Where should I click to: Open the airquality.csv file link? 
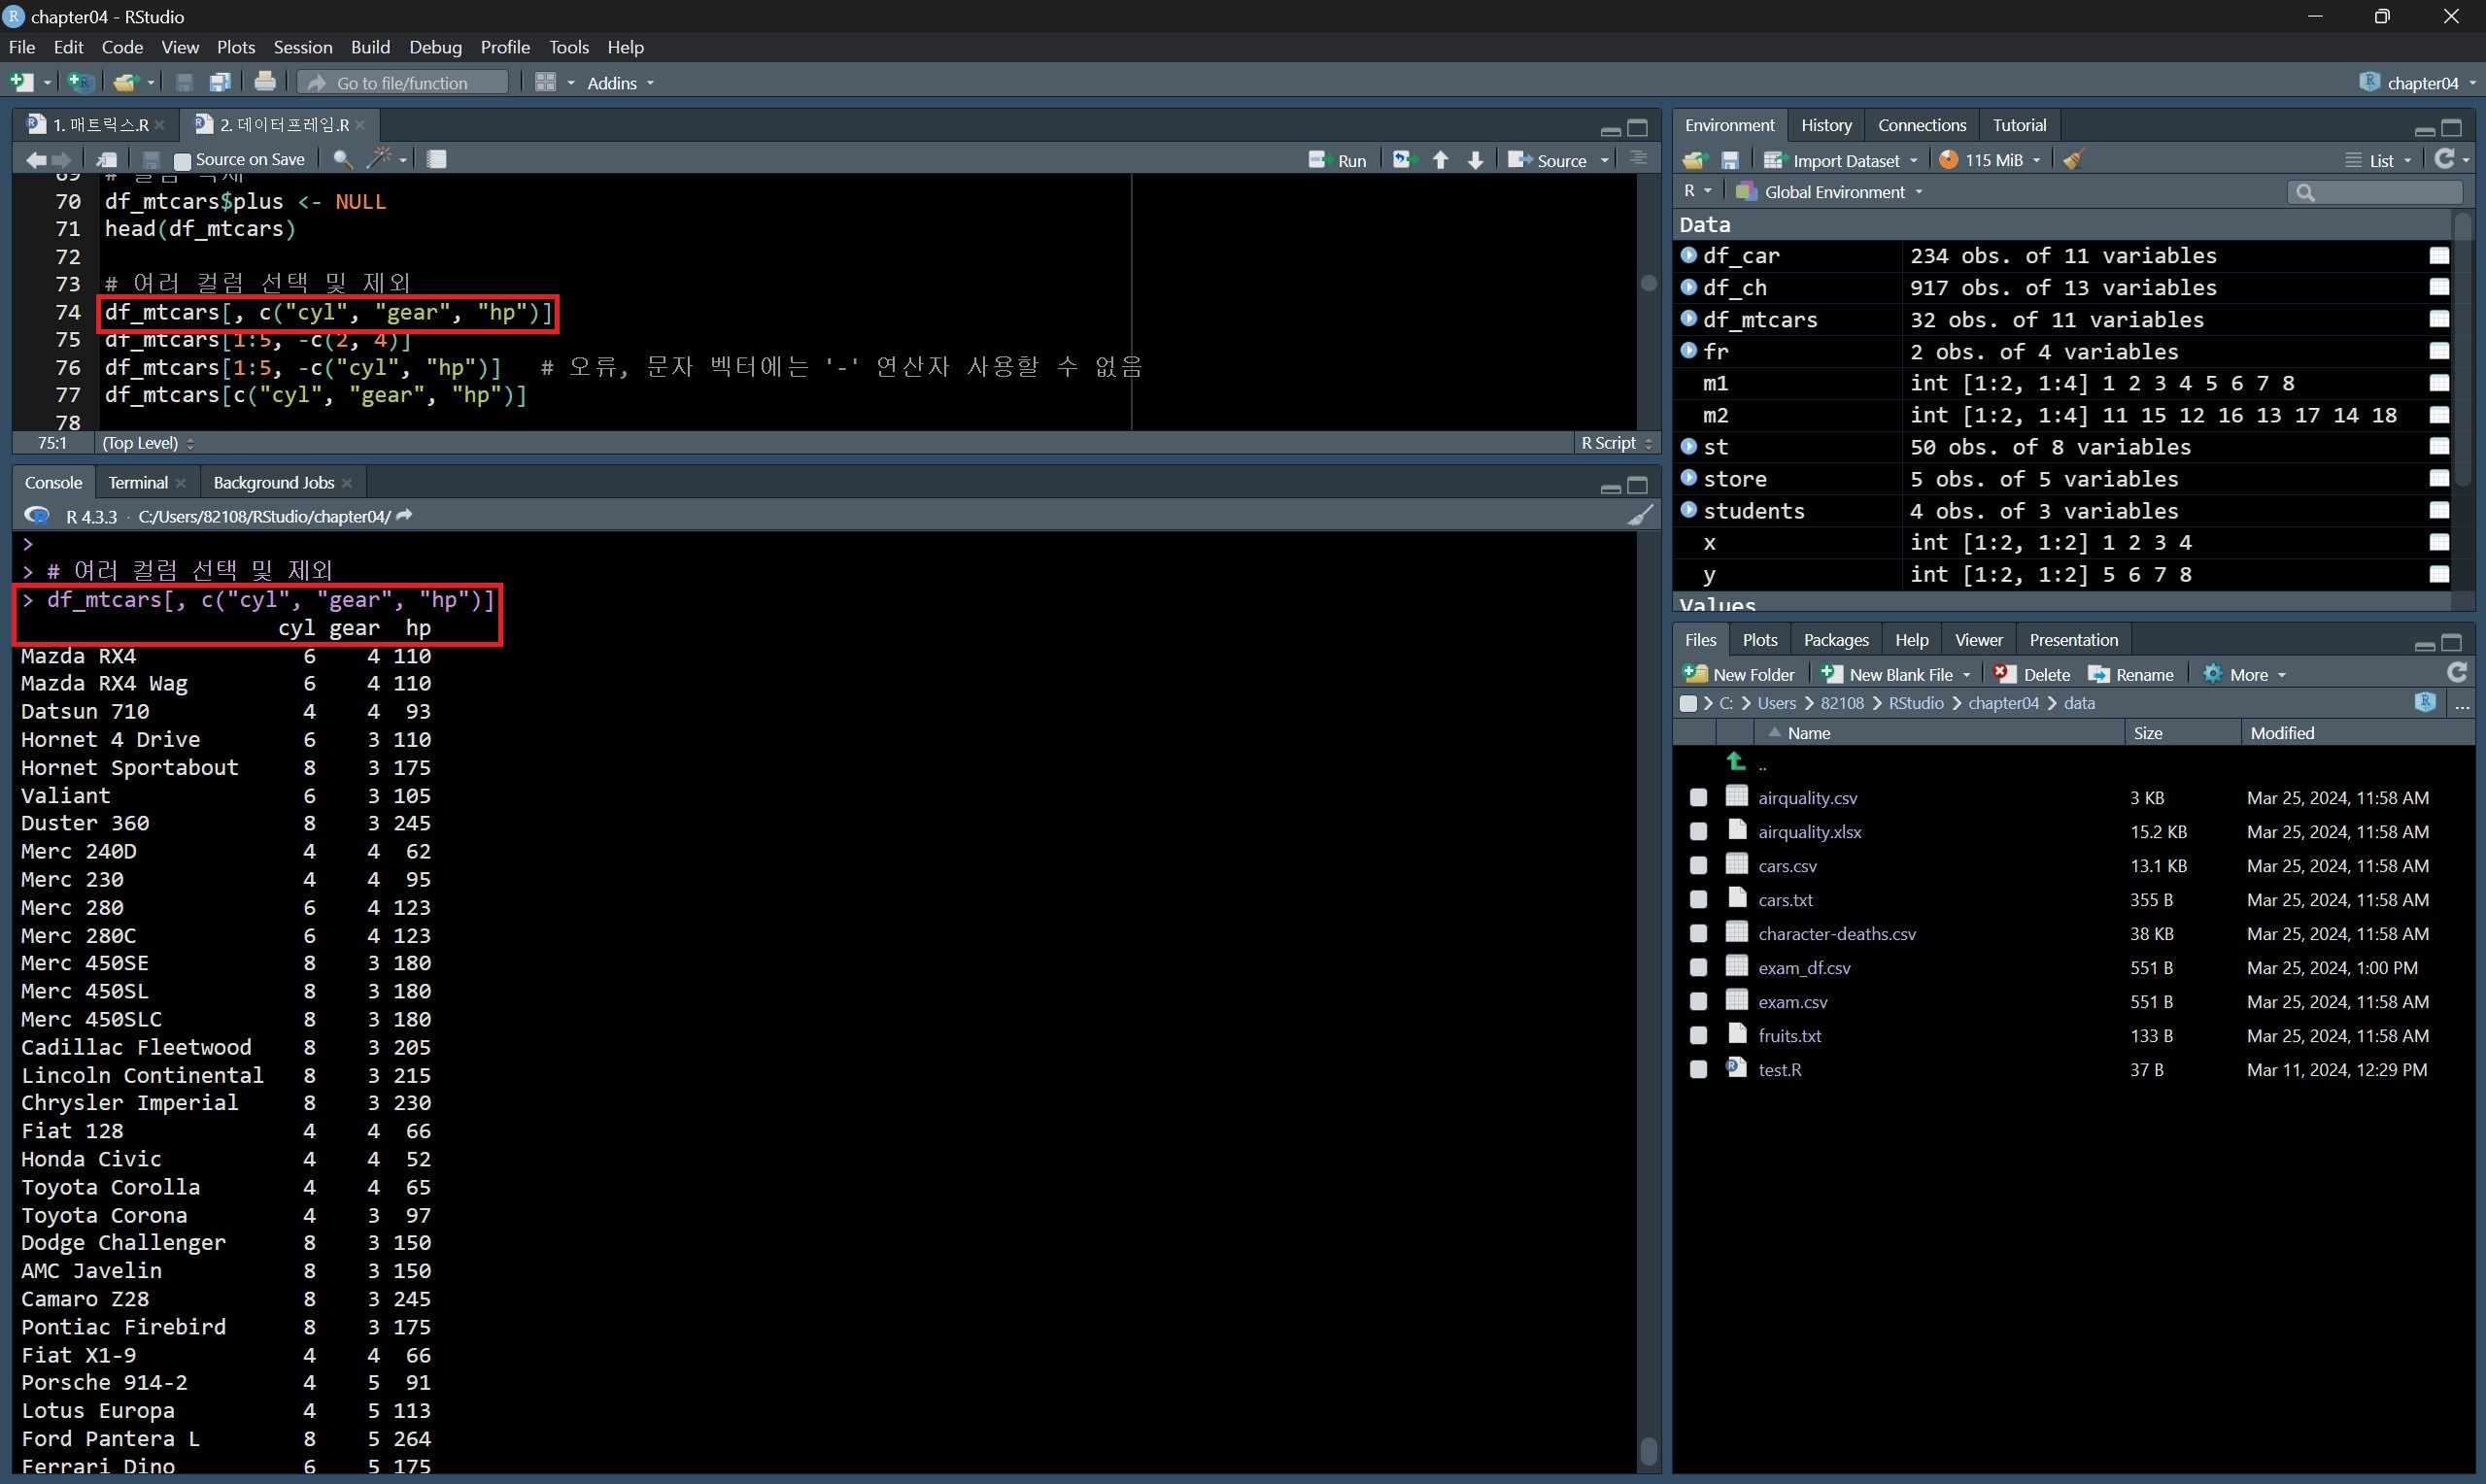tap(1807, 798)
